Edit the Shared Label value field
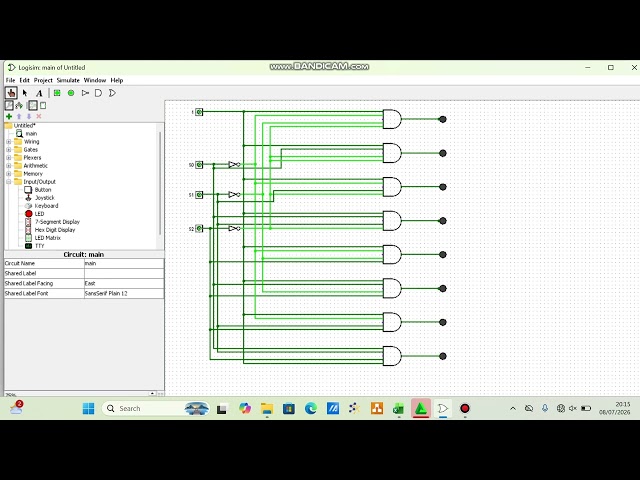640x480 pixels. 124,273
